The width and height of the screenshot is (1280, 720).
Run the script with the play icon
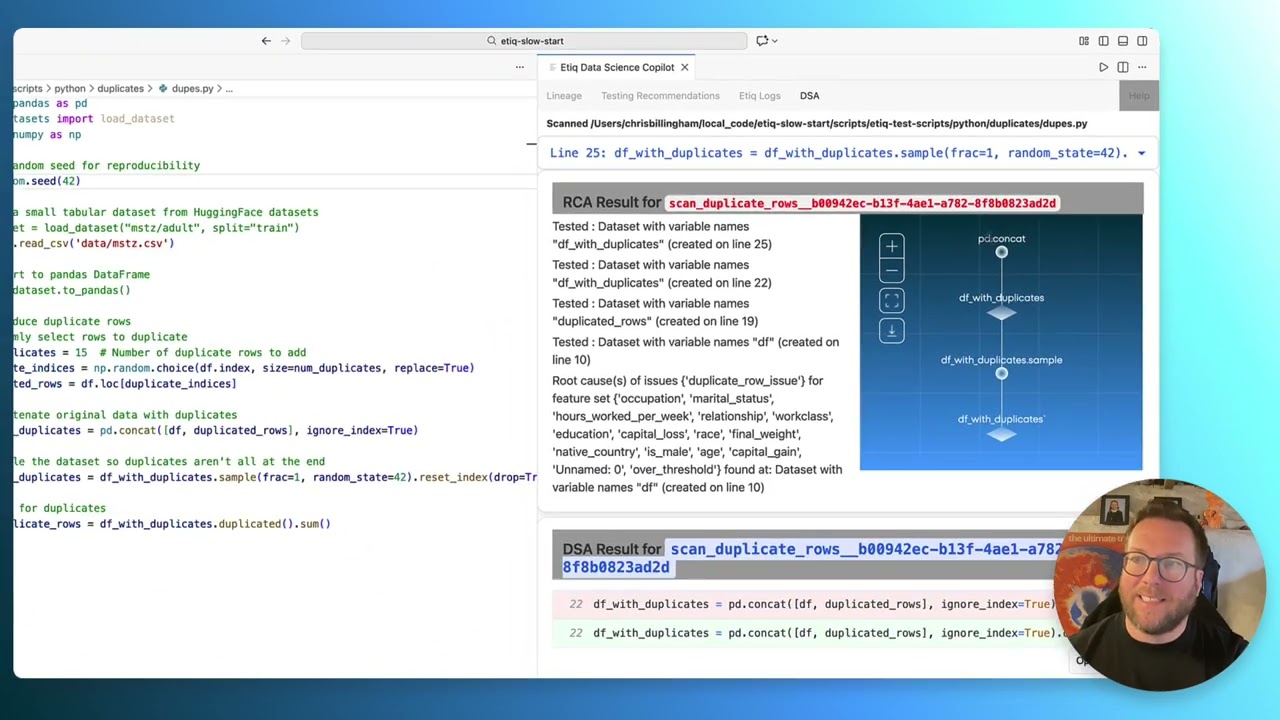tap(1103, 67)
